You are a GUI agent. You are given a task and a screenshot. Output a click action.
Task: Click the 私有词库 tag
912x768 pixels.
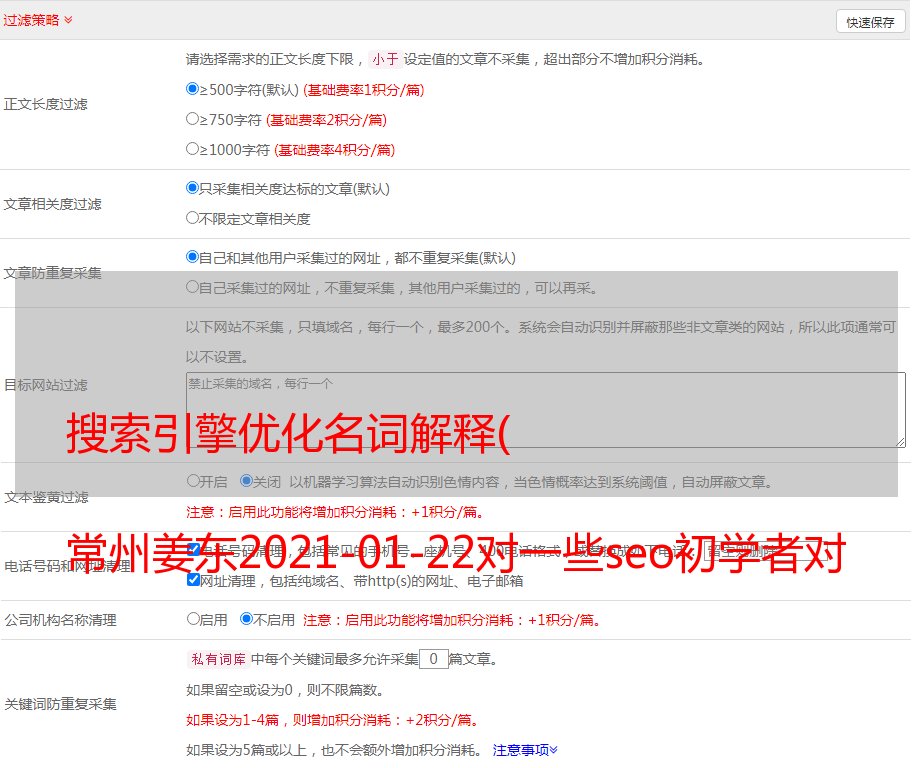coord(219,659)
